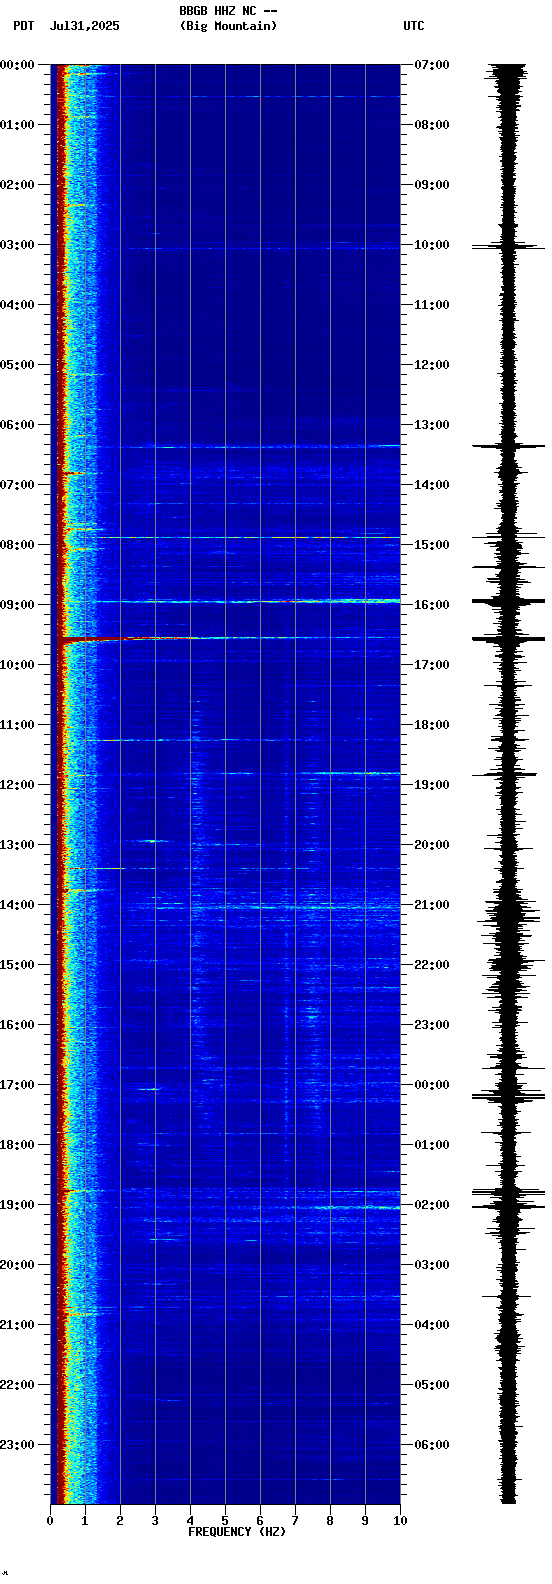Select the UTC "10:00" time tick label
Screen dimensions: 552x1584
click(x=432, y=245)
